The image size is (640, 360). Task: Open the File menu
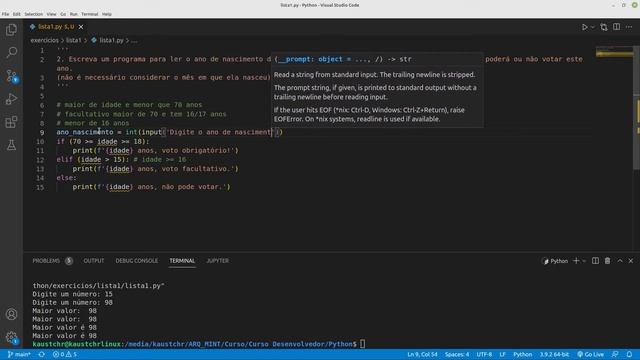click(5, 14)
